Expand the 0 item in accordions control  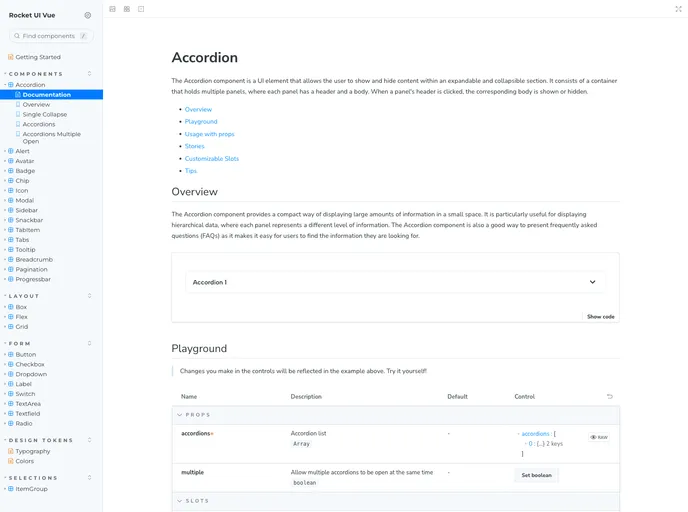(526, 444)
